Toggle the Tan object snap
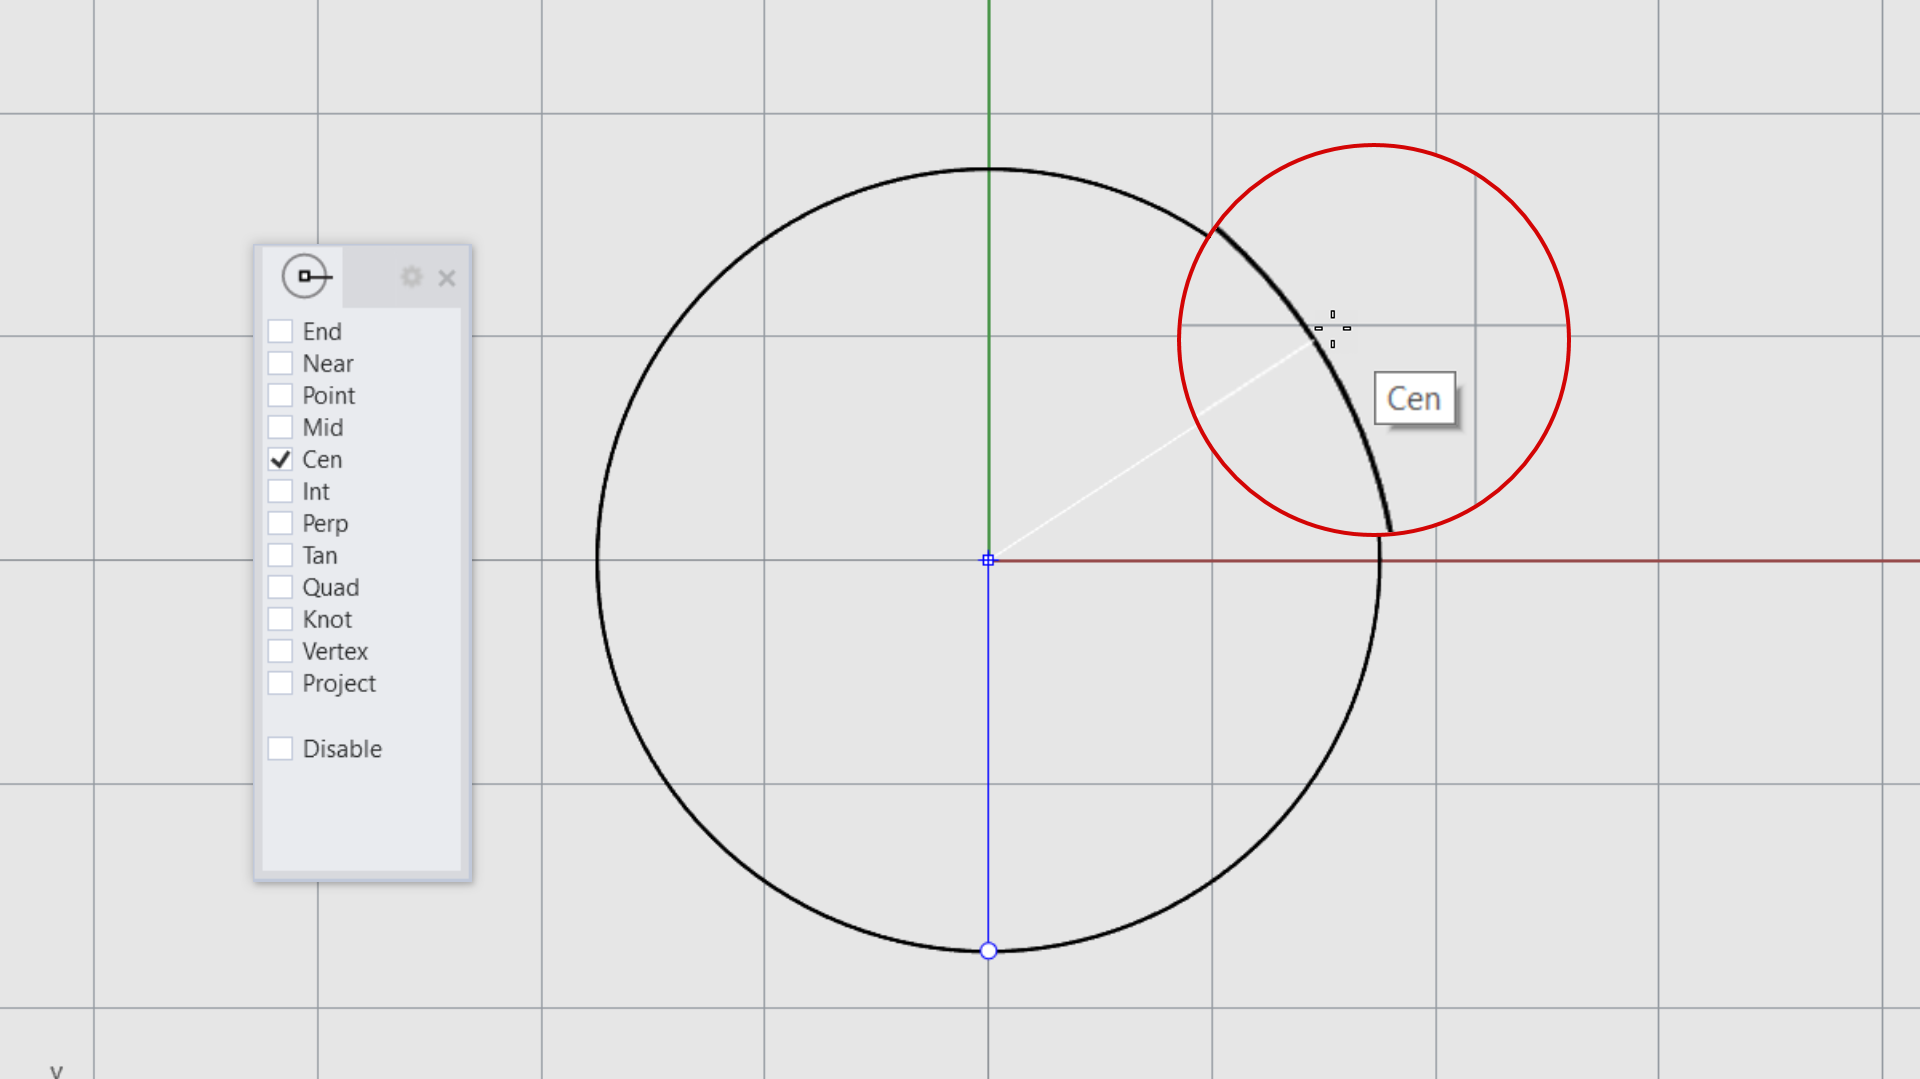This screenshot has height=1079, width=1920. pyautogui.click(x=281, y=555)
